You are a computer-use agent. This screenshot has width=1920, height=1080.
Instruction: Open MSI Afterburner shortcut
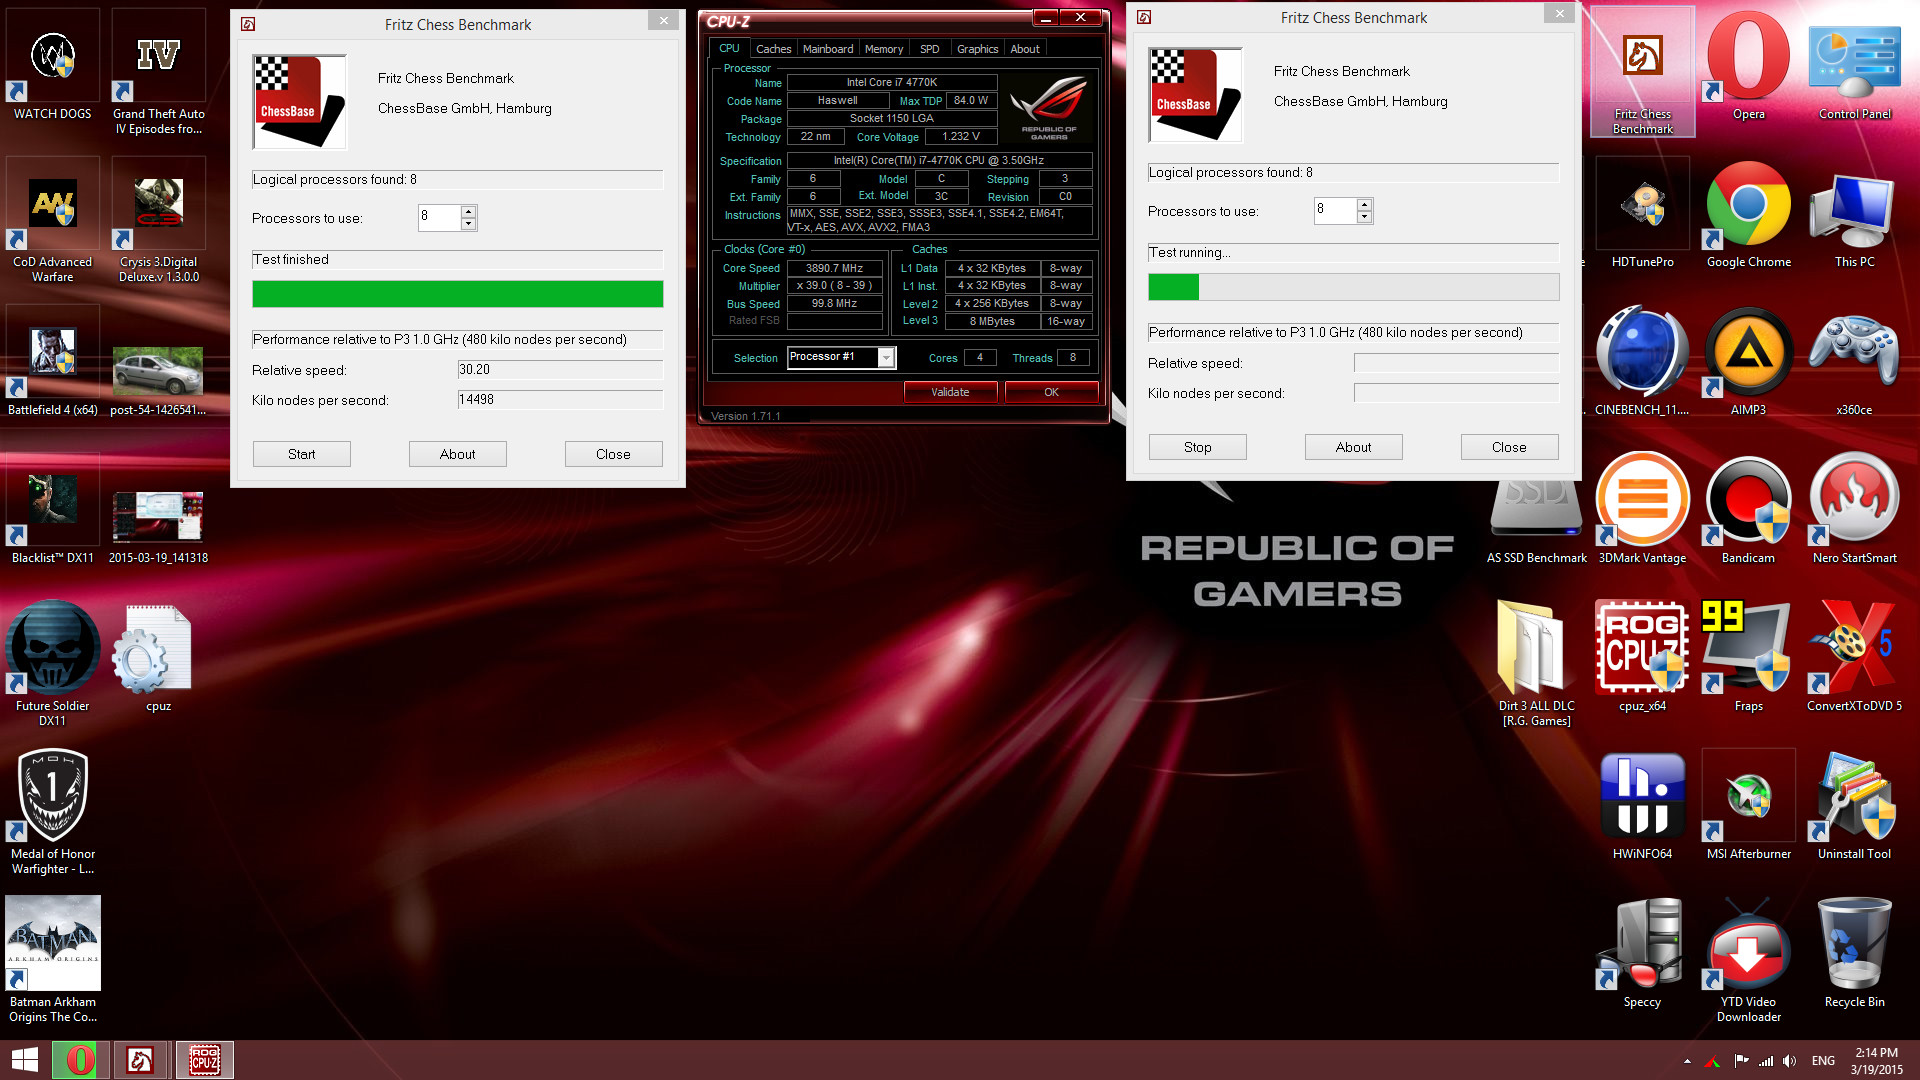pos(1748,799)
